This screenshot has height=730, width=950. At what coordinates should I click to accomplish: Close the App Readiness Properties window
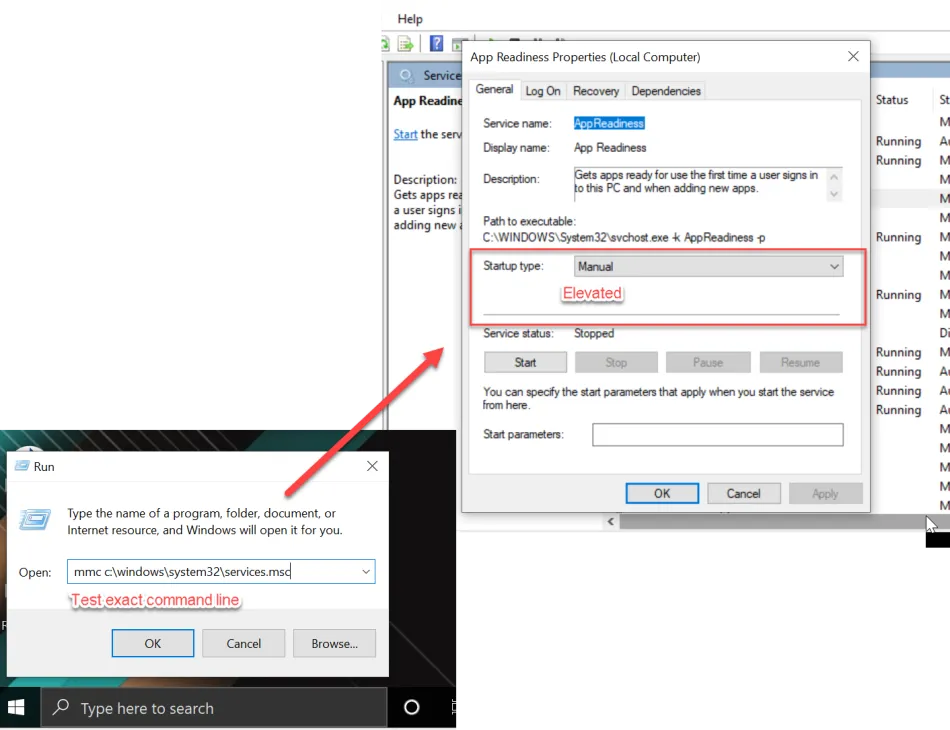[x=853, y=57]
